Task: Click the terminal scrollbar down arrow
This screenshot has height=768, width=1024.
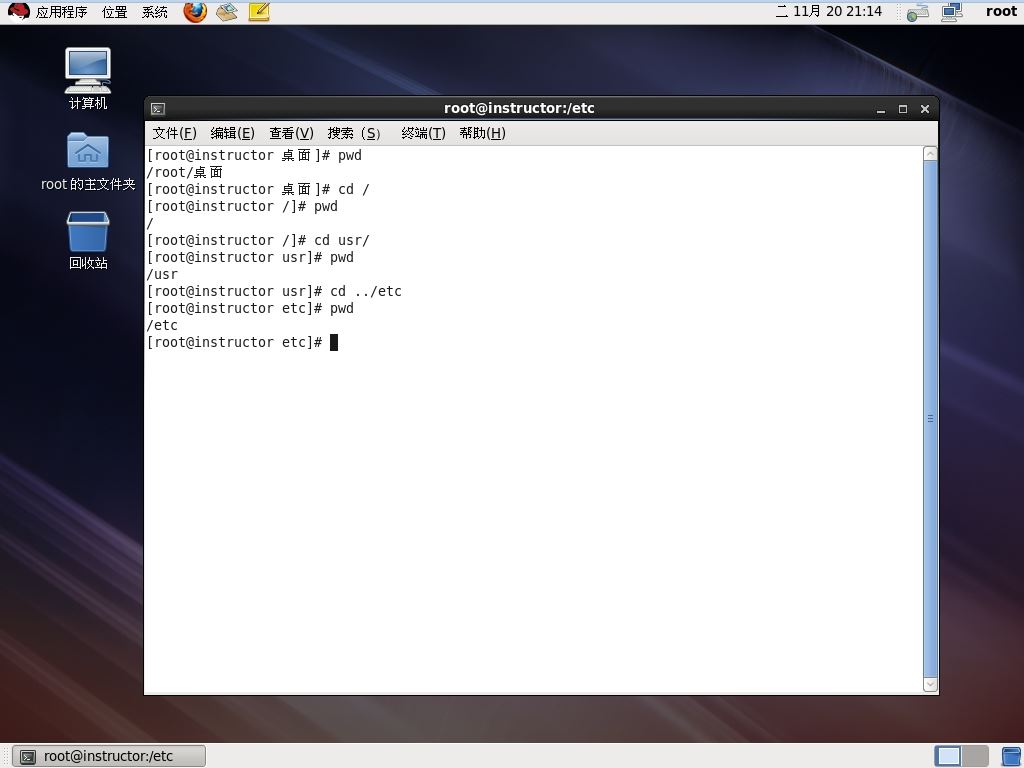Action: [x=931, y=684]
